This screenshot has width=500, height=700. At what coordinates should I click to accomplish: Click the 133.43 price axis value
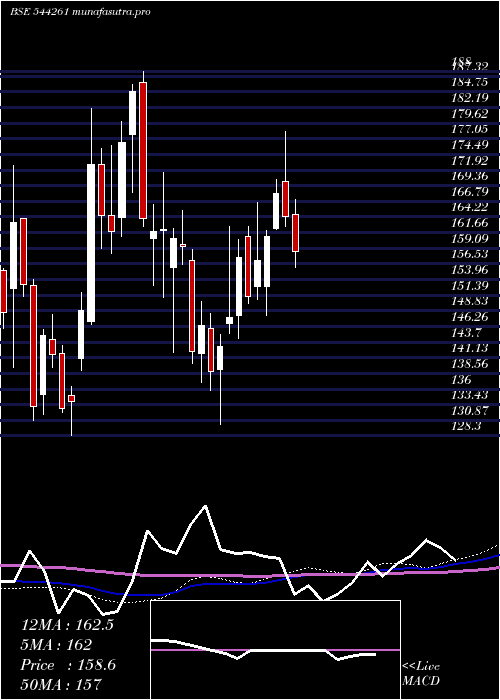(471, 395)
